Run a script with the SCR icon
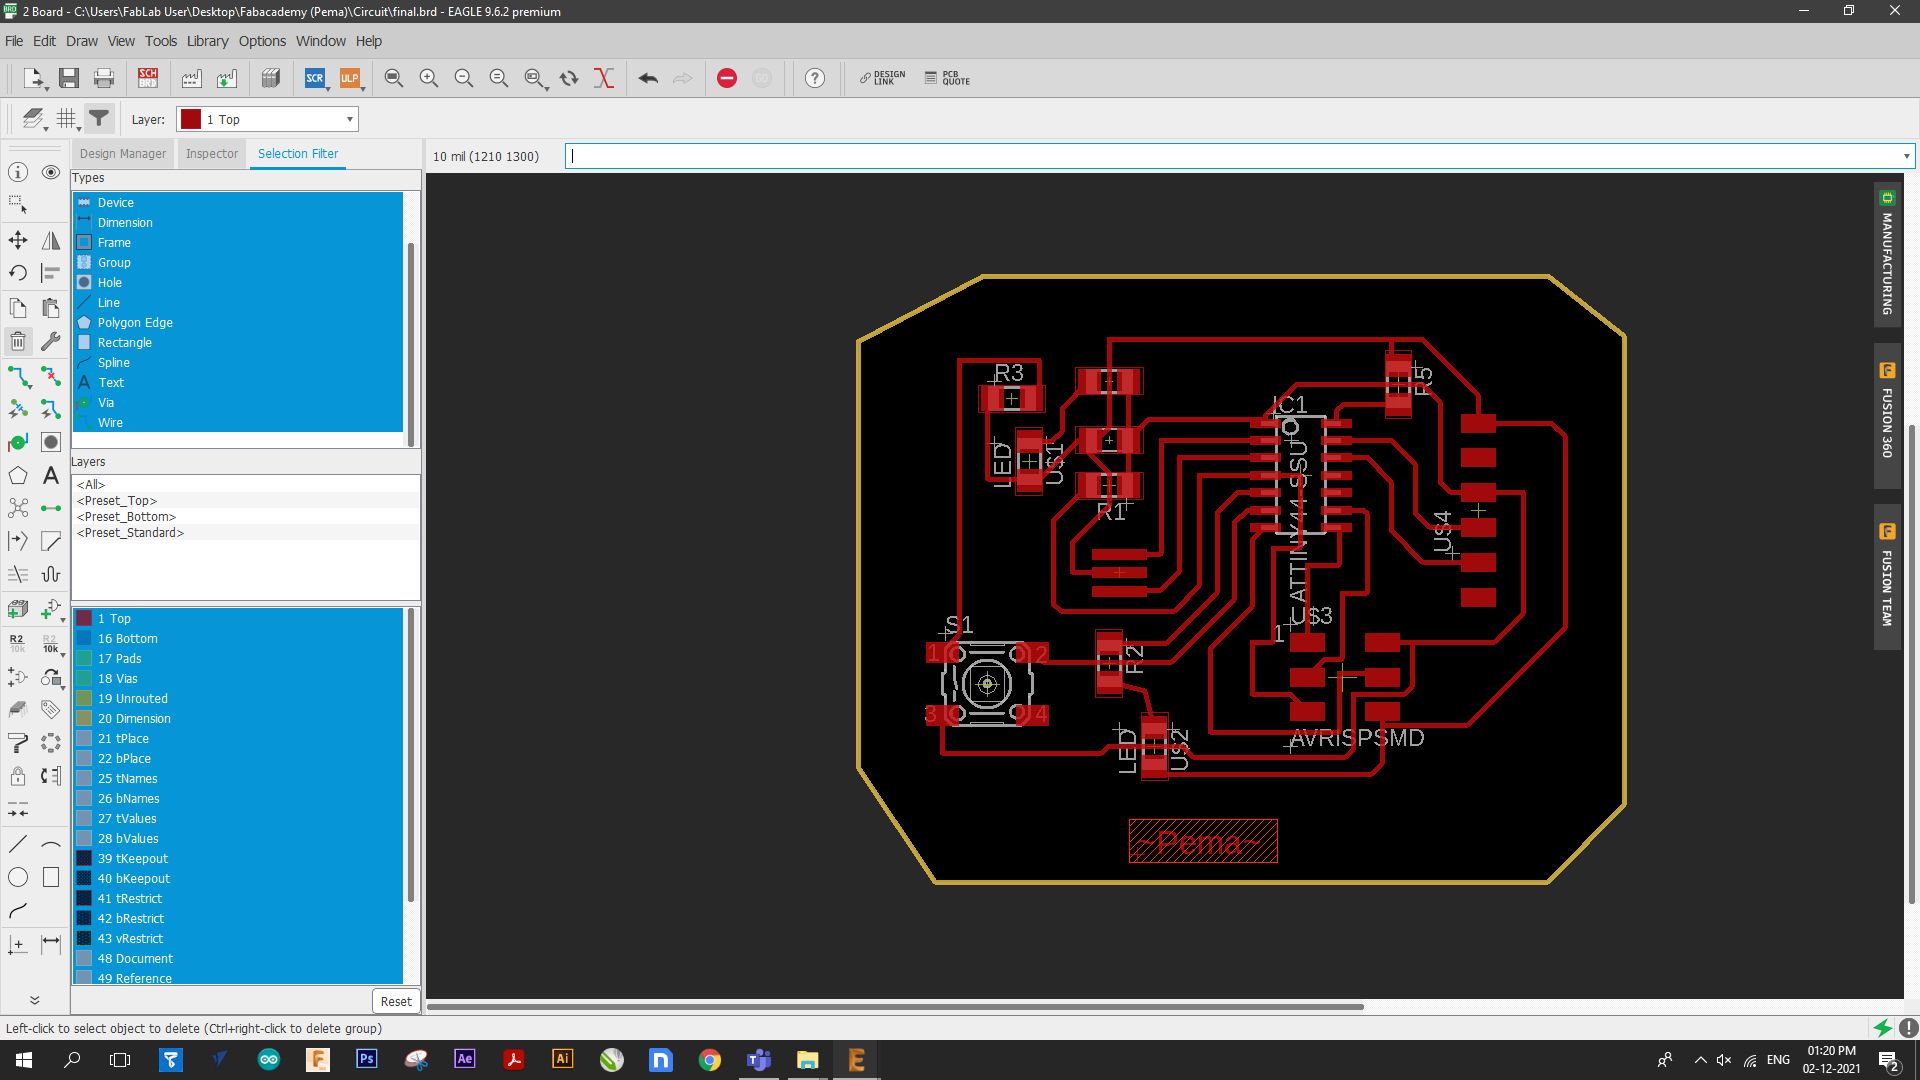 coord(315,78)
